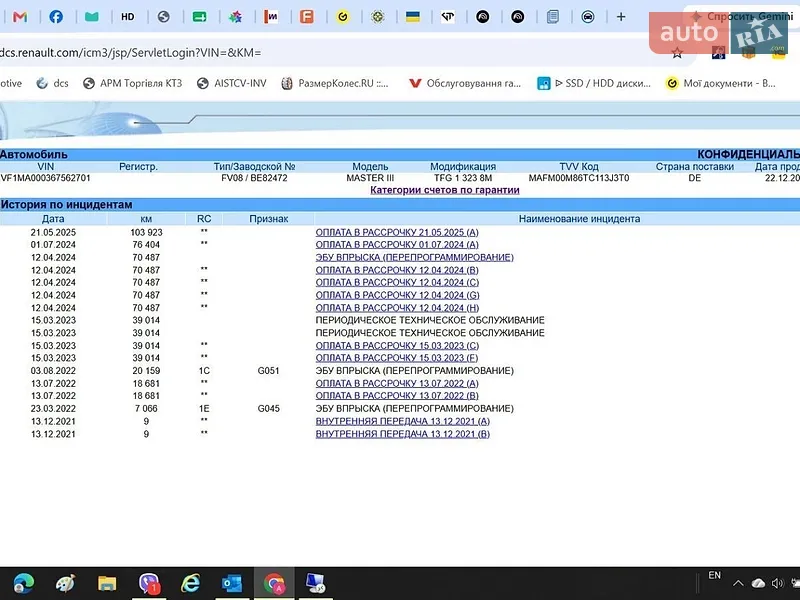Switch to the Ukrainian flag tab

[412, 17]
